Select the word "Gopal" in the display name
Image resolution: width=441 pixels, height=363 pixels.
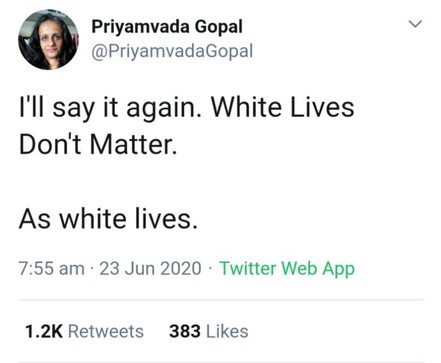(x=219, y=27)
